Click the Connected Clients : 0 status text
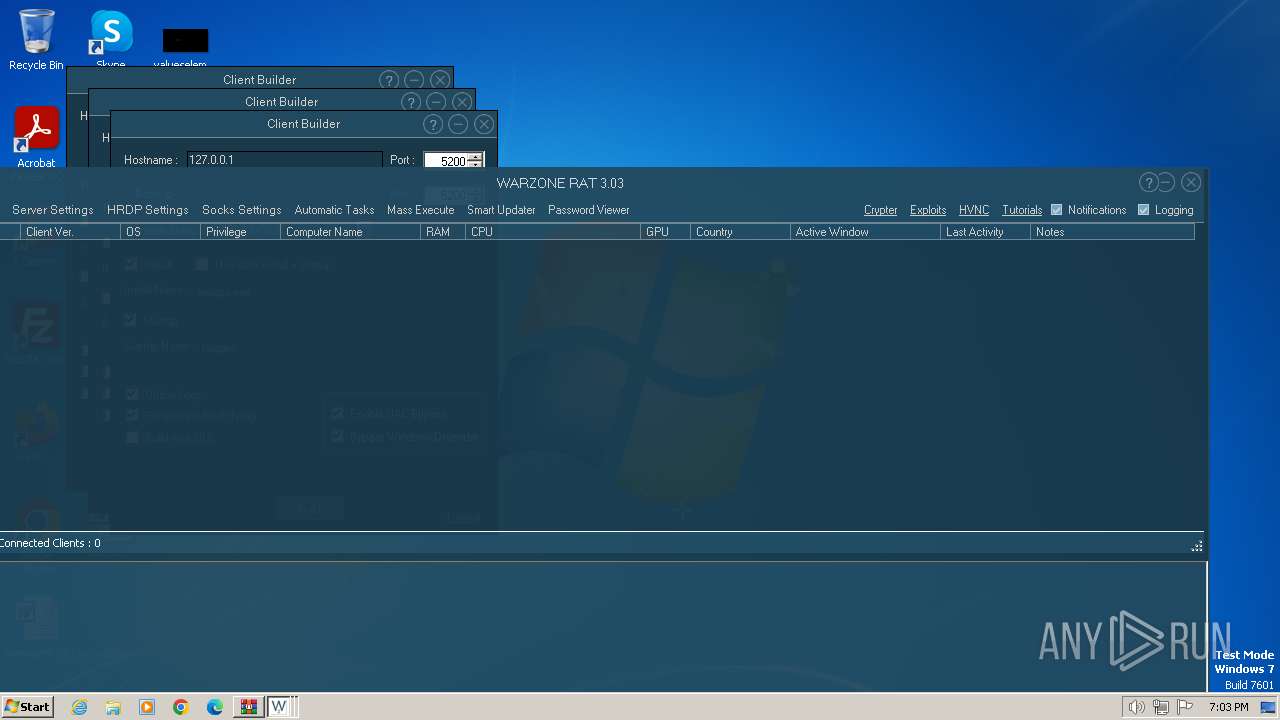This screenshot has width=1280, height=720. coord(50,543)
